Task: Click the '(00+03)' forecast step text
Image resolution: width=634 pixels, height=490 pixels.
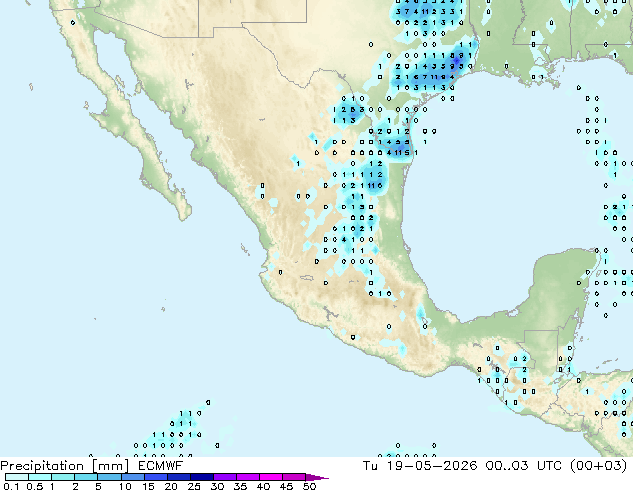Action: [598, 466]
